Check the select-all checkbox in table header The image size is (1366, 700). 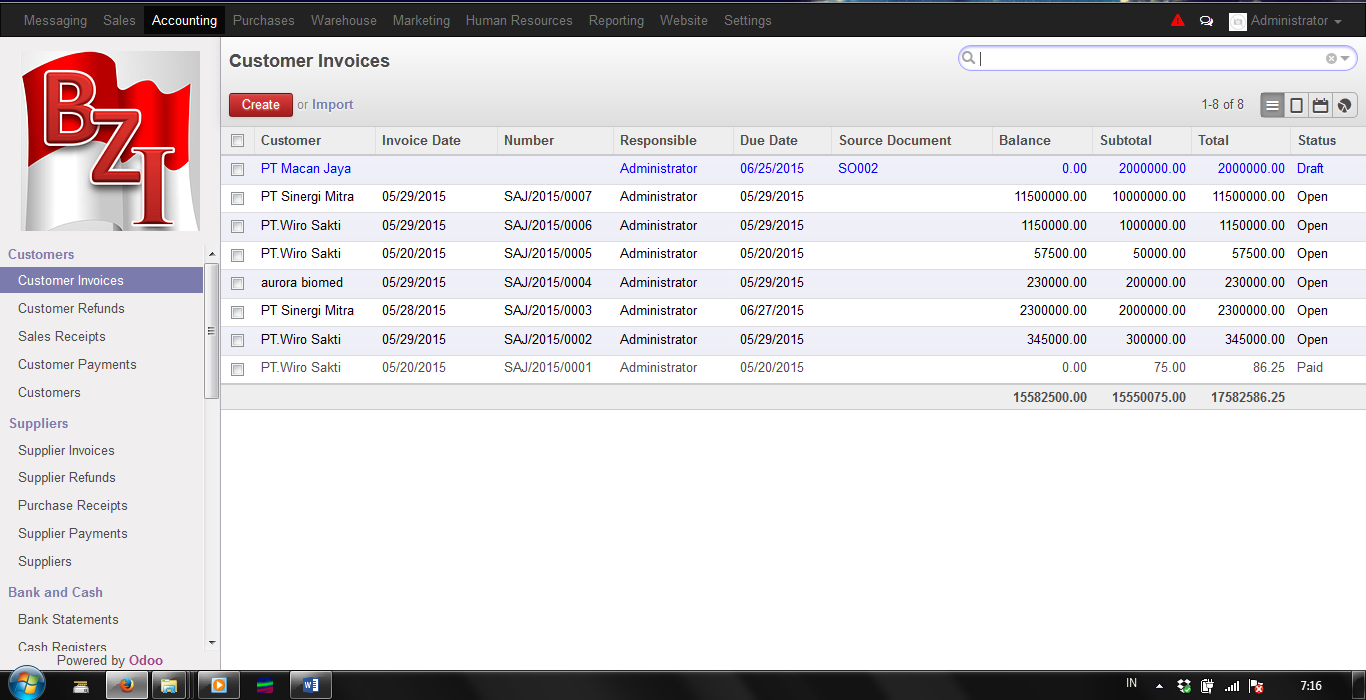click(x=237, y=140)
